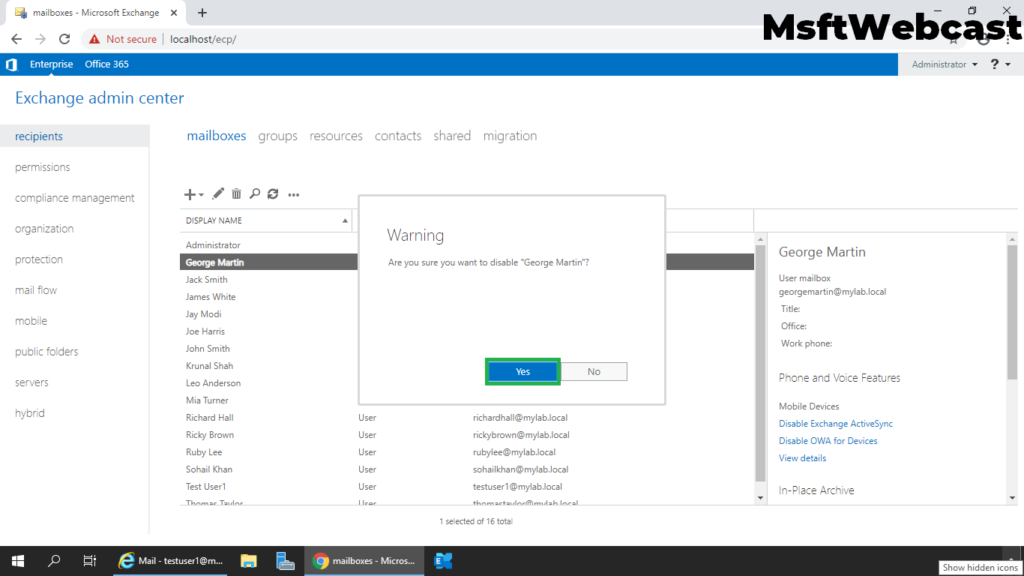Screen dimensions: 1024x576
Task: Expand the arrow beside the add icon
Action: (201, 195)
